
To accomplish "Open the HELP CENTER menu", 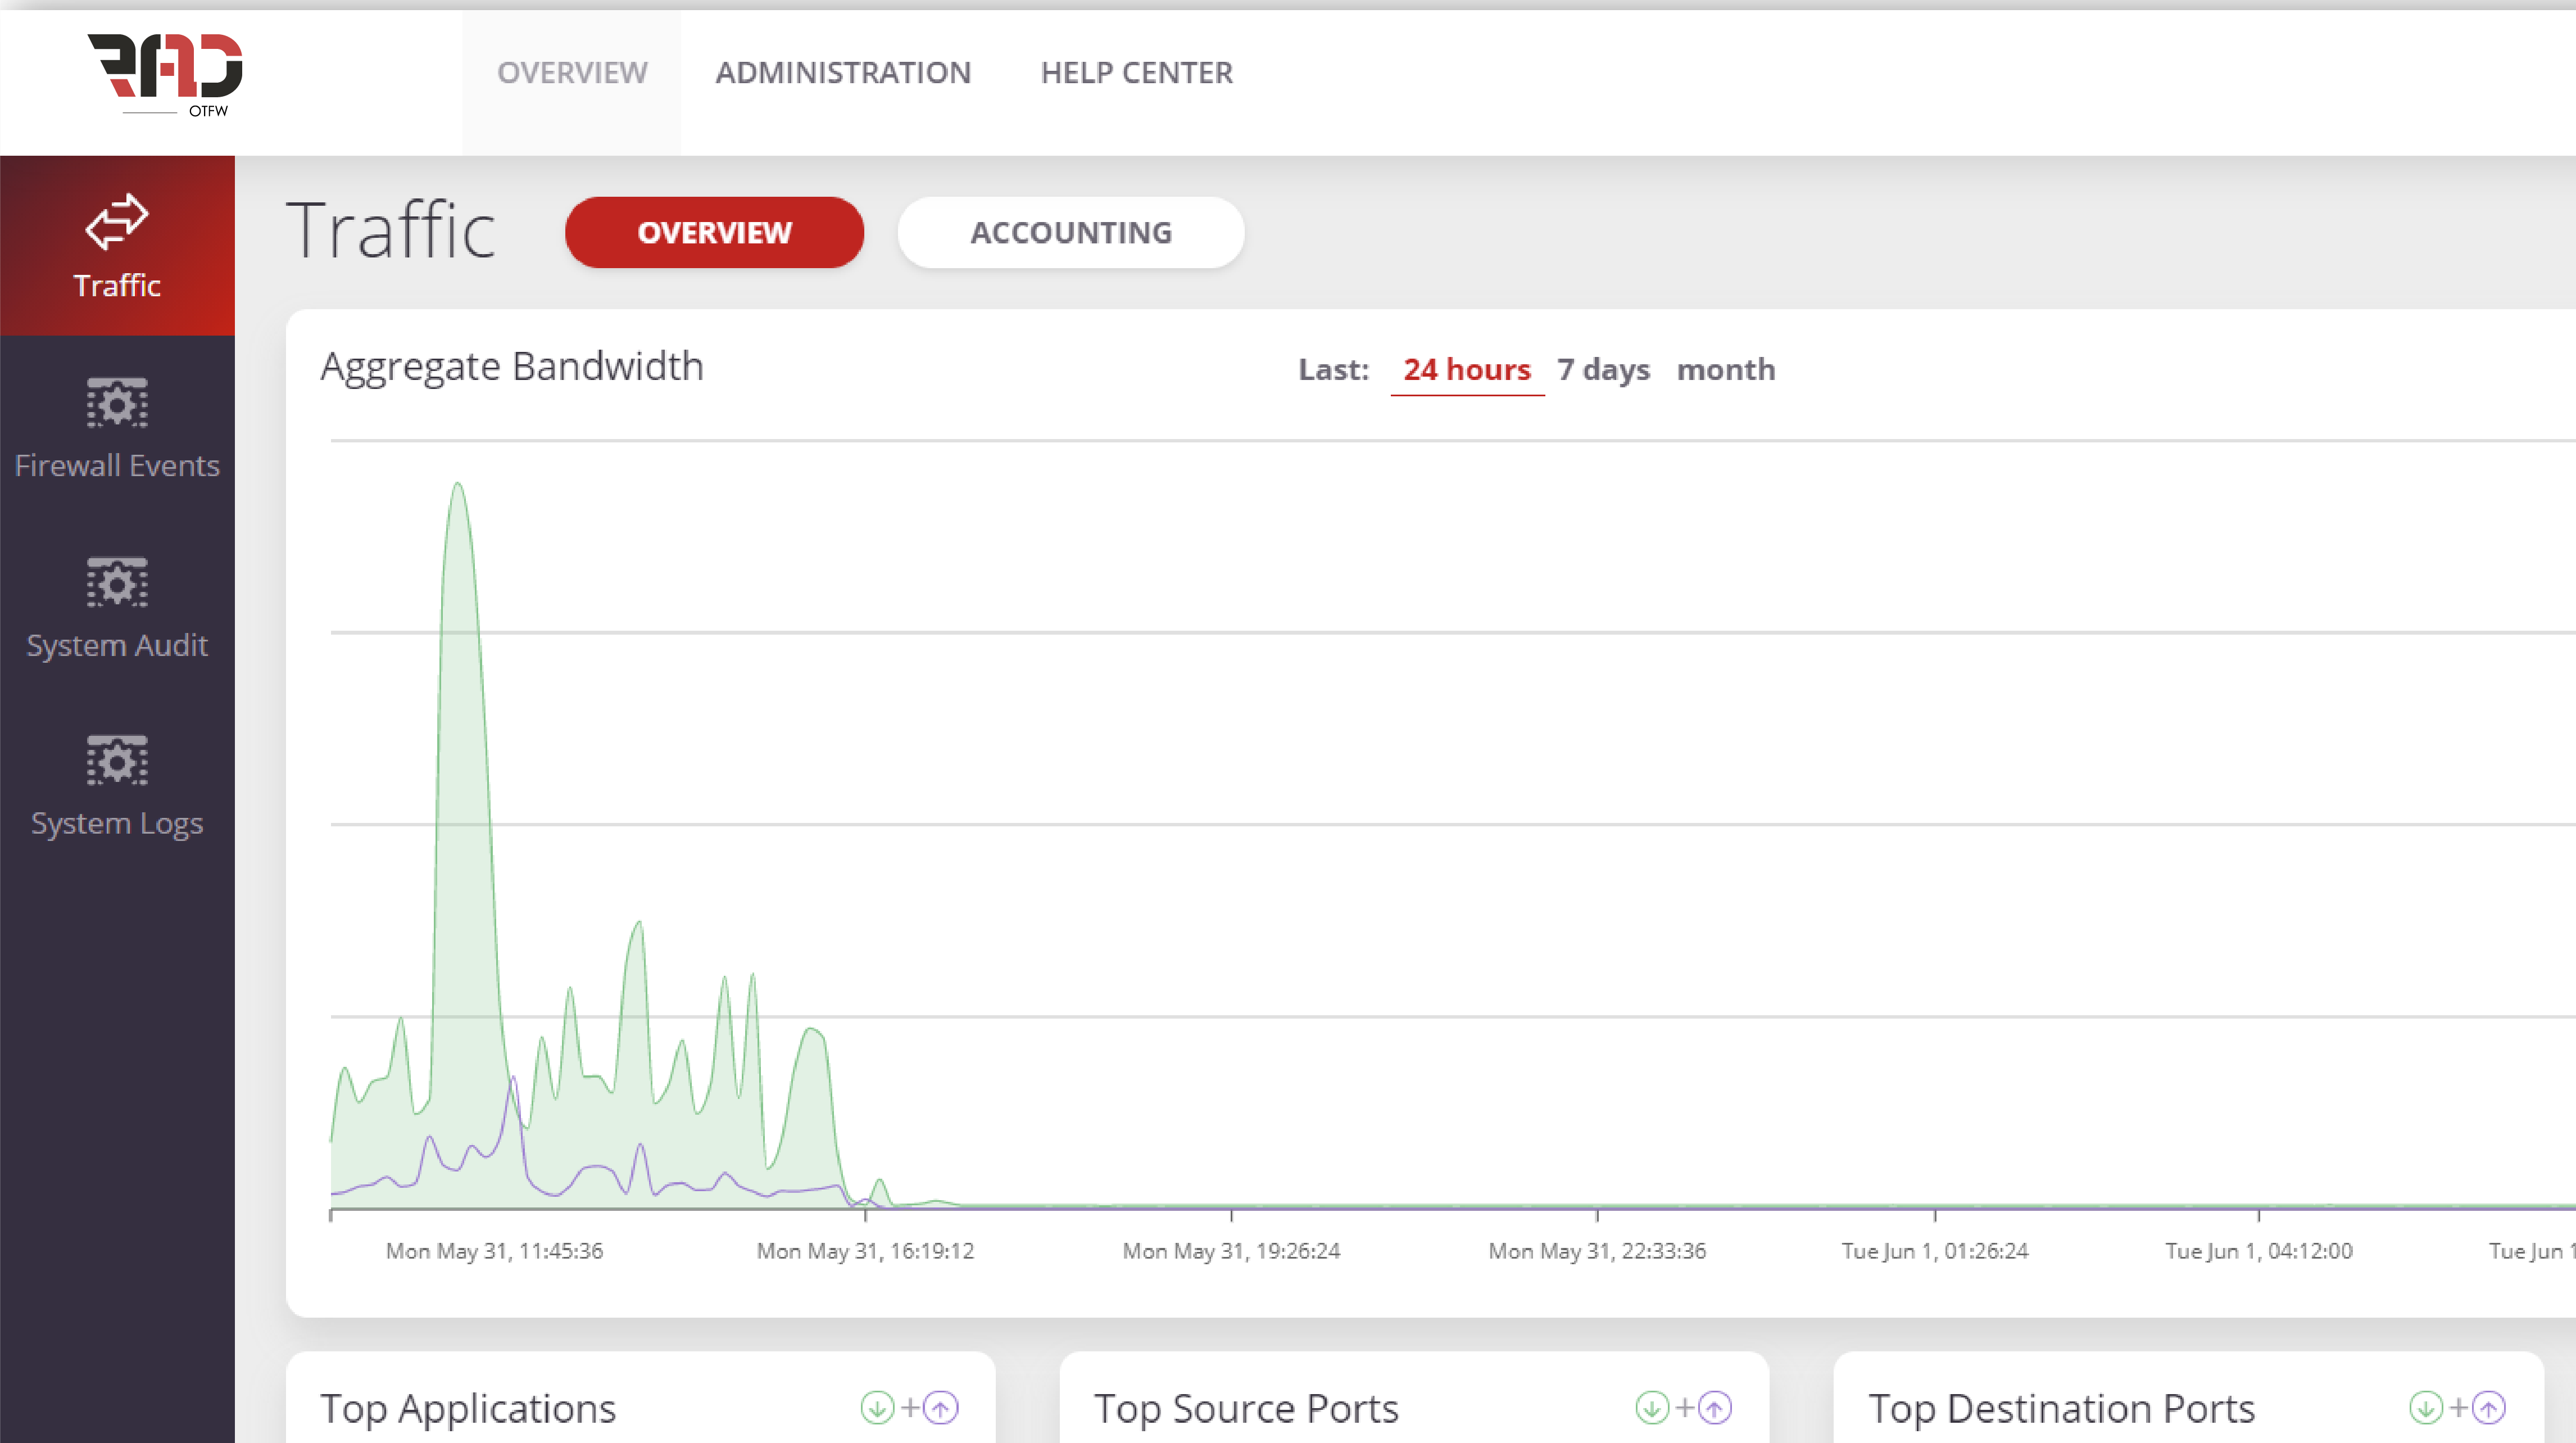I will [x=1136, y=73].
